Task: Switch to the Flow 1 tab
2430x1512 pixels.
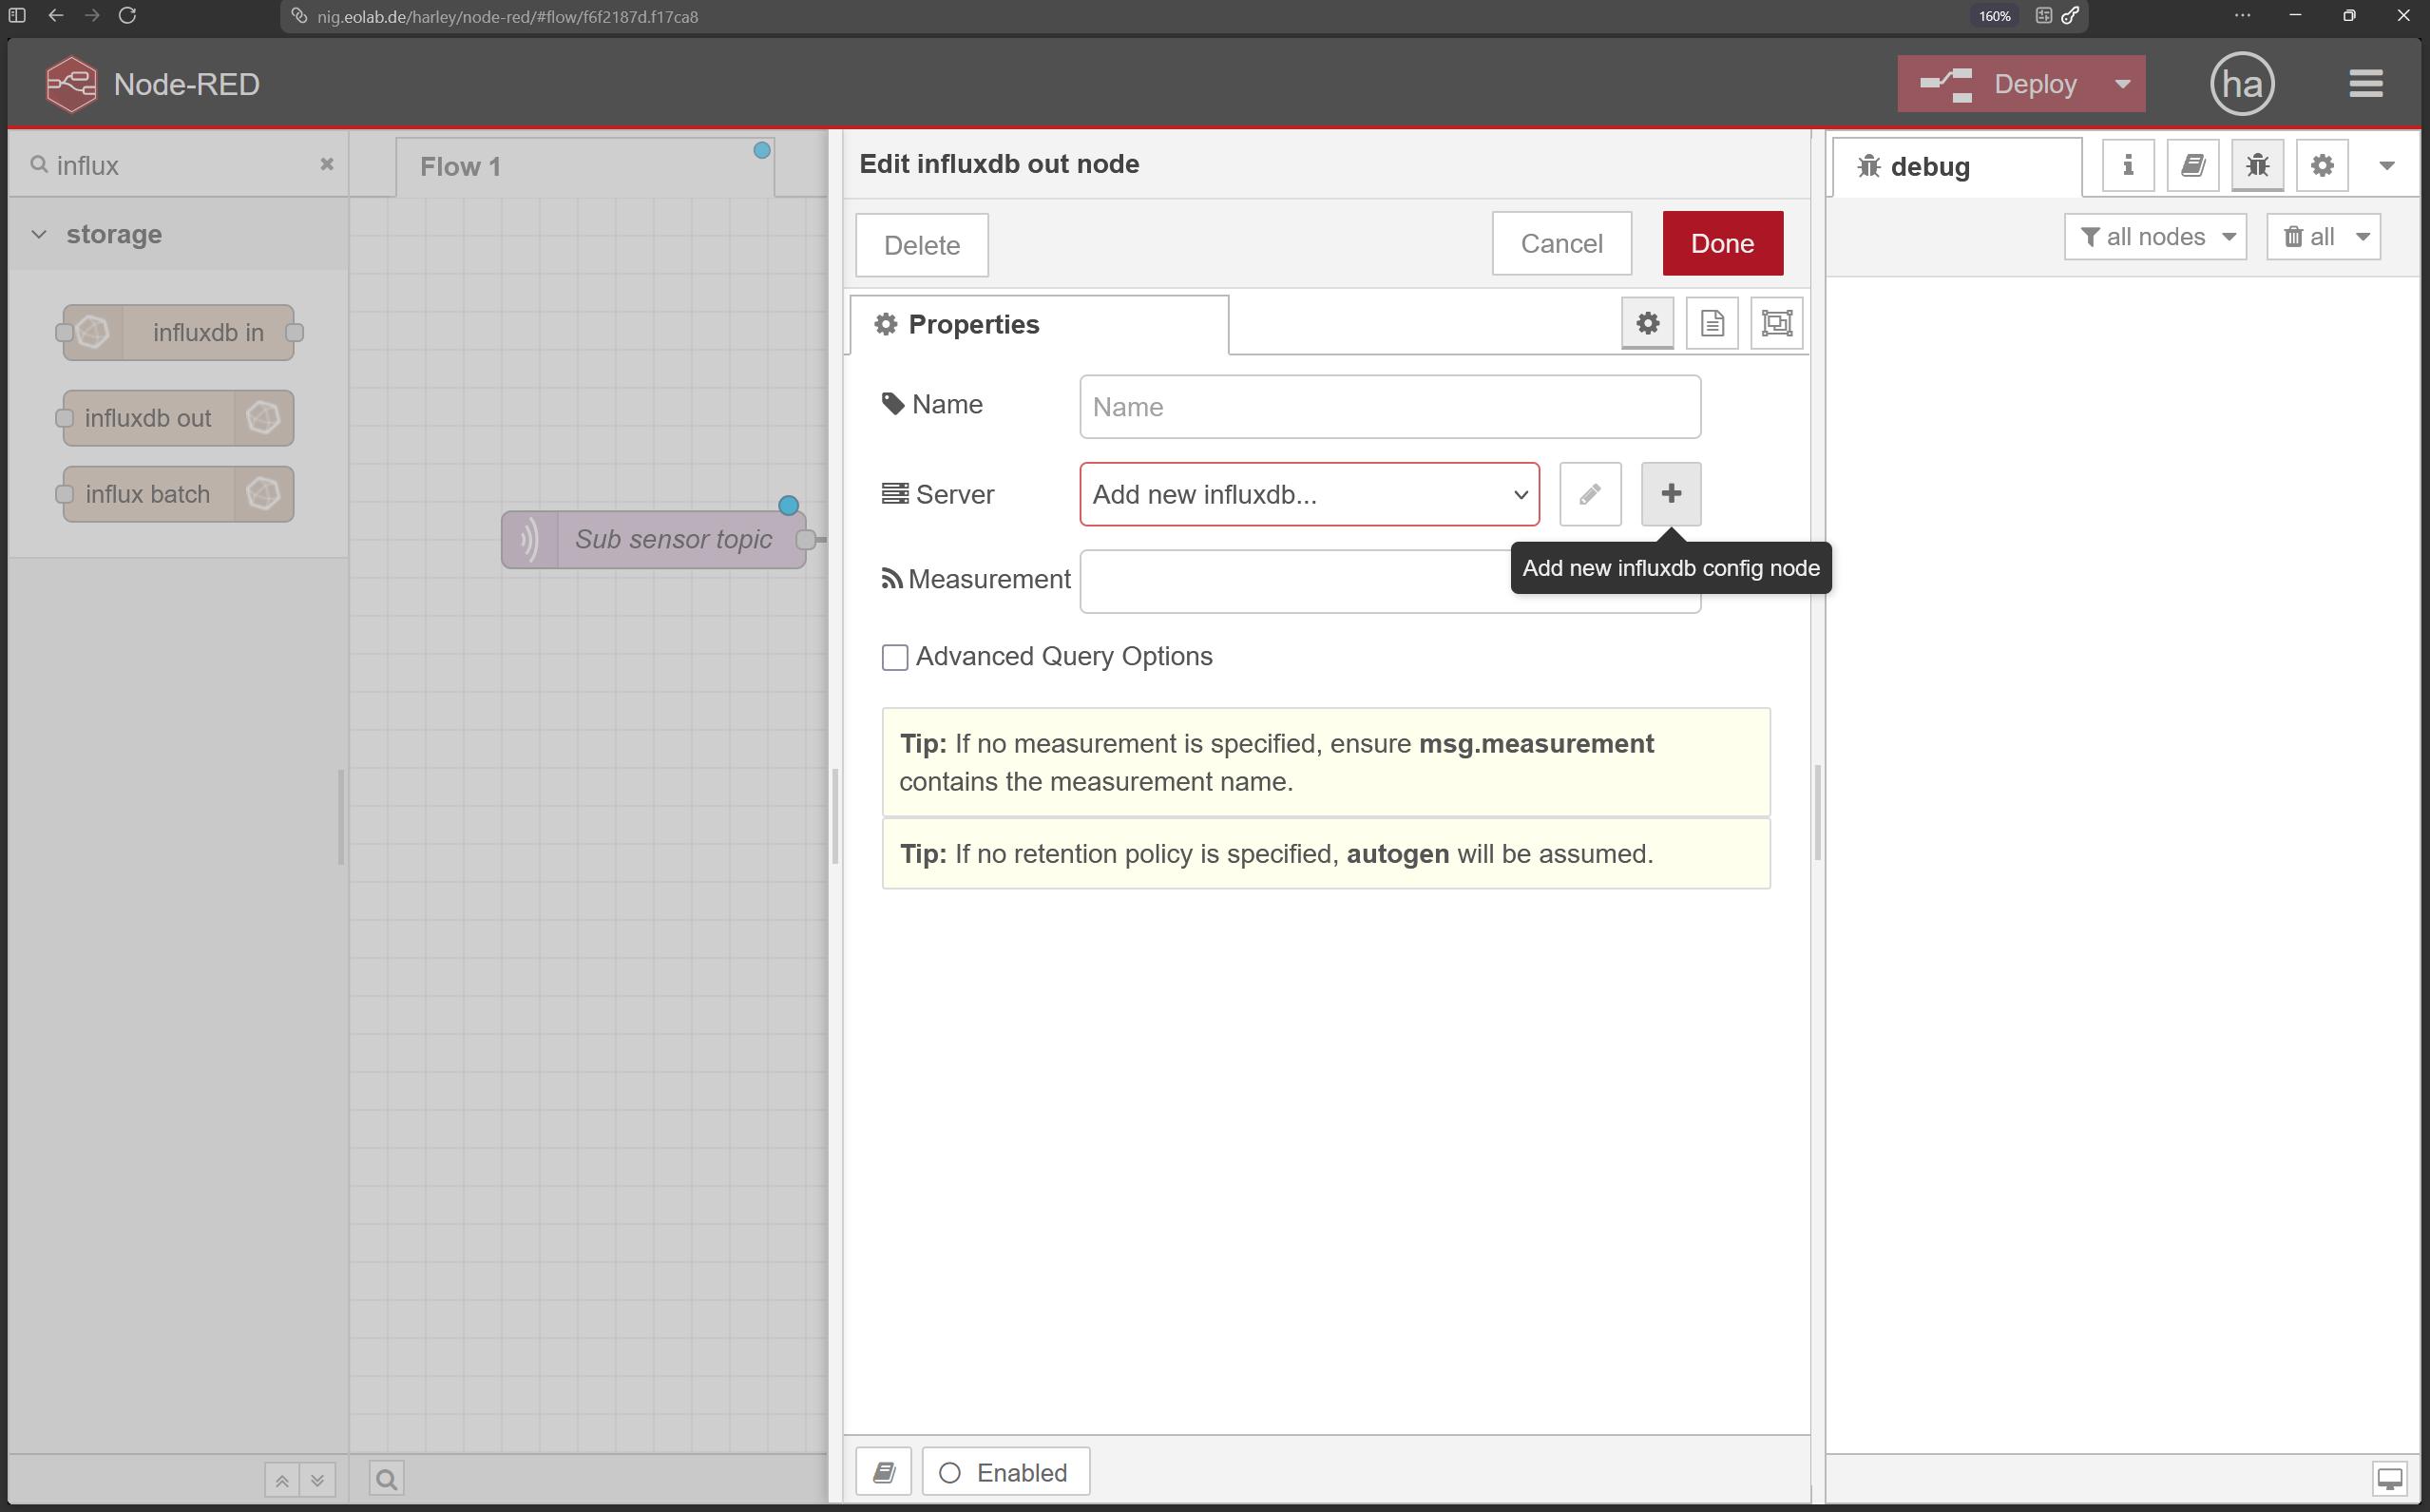Action: [x=585, y=167]
